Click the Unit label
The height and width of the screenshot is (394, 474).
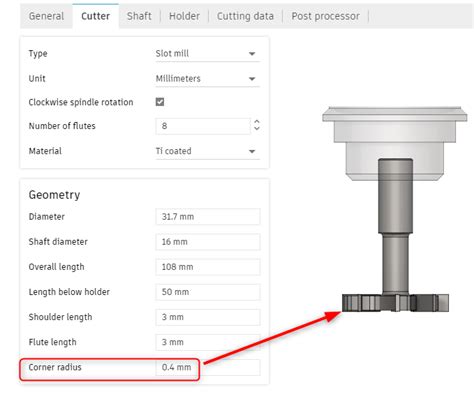click(x=37, y=79)
